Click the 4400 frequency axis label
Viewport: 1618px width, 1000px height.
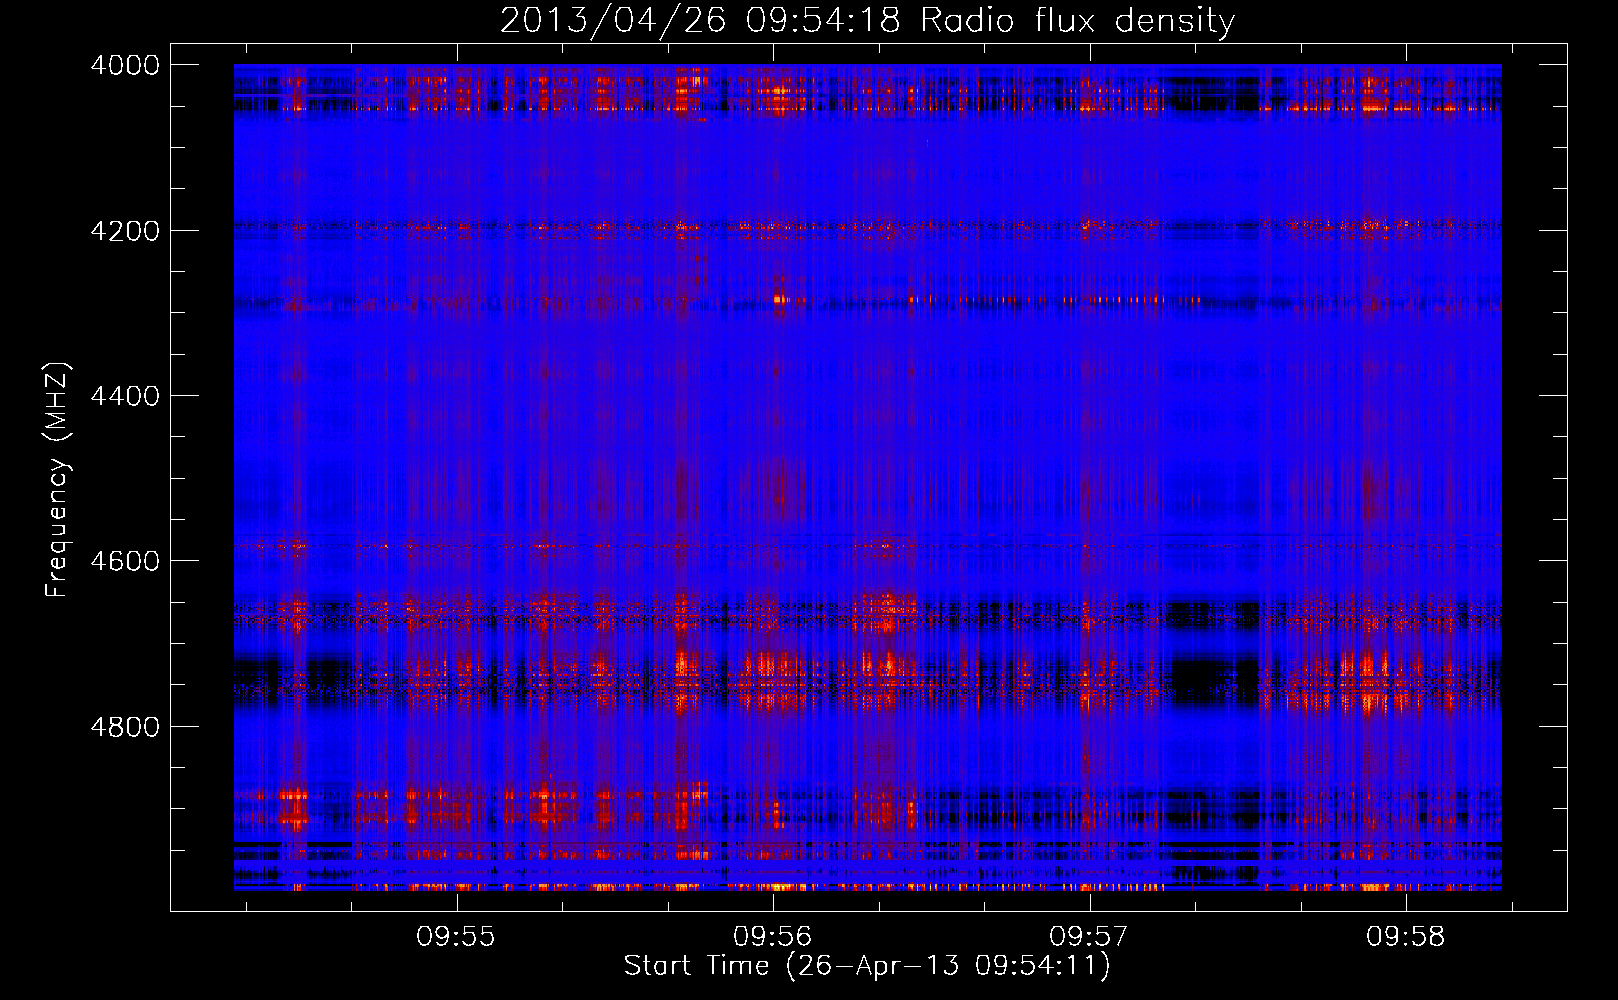pos(125,396)
